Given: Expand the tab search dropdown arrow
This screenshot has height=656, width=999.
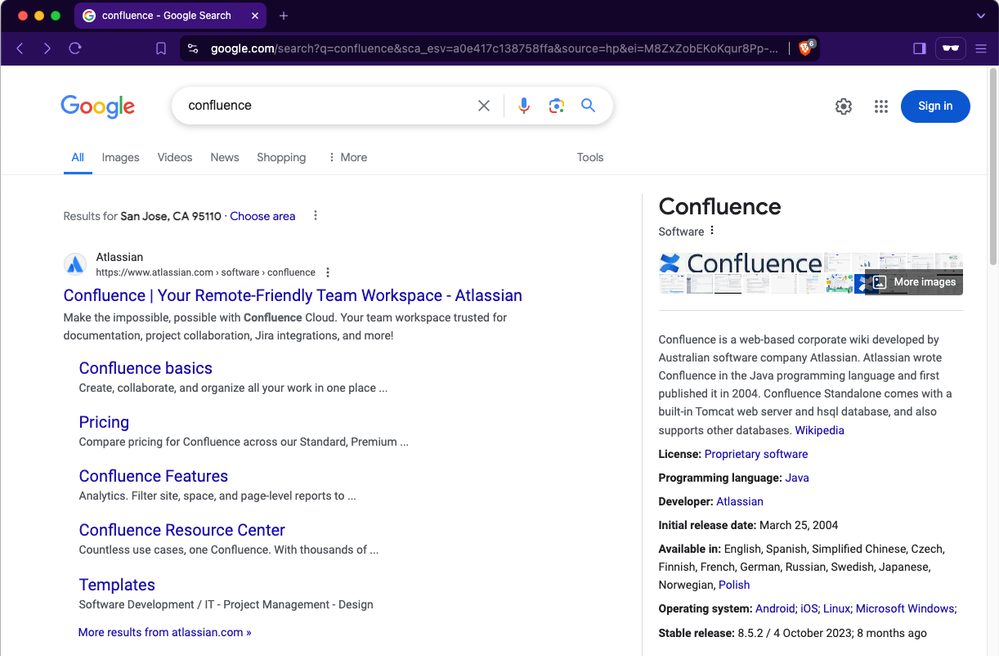Looking at the screenshot, I should click(x=981, y=16).
